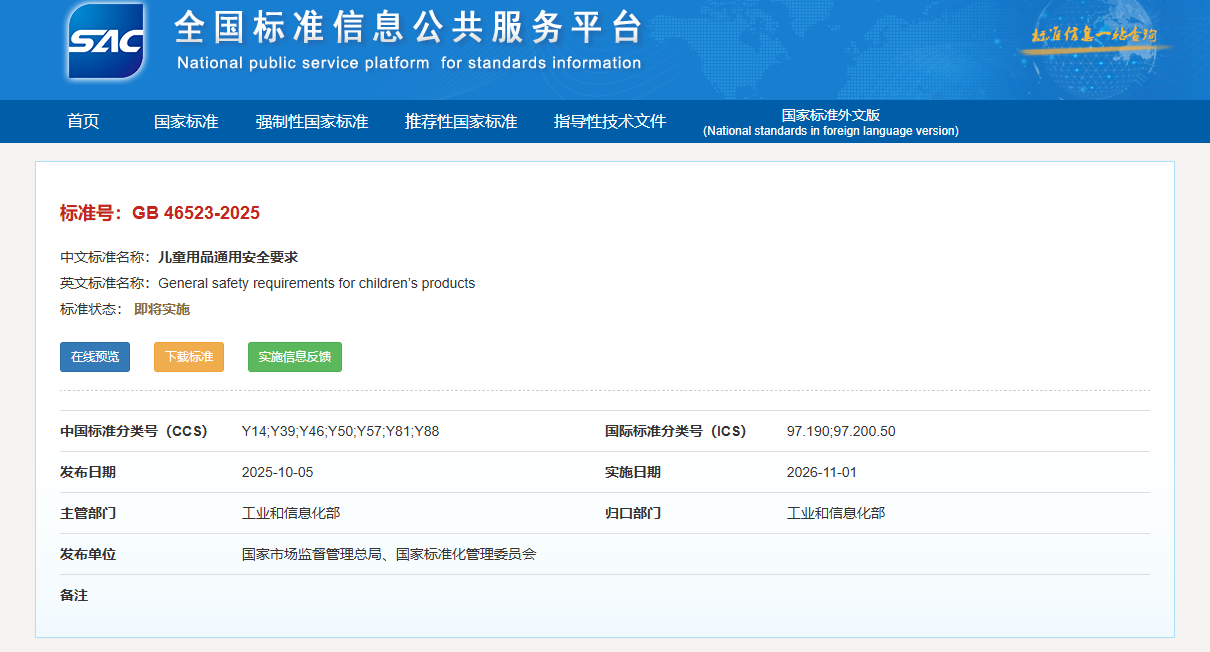Click the 备注 label

coord(74,595)
